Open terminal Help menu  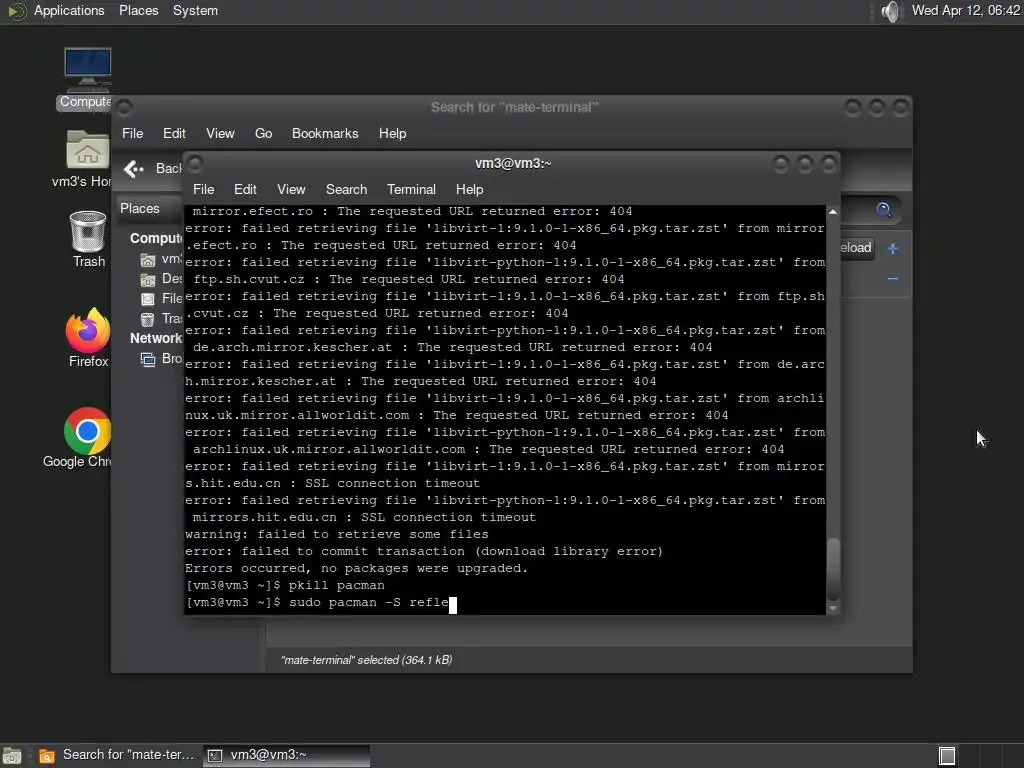[469, 189]
